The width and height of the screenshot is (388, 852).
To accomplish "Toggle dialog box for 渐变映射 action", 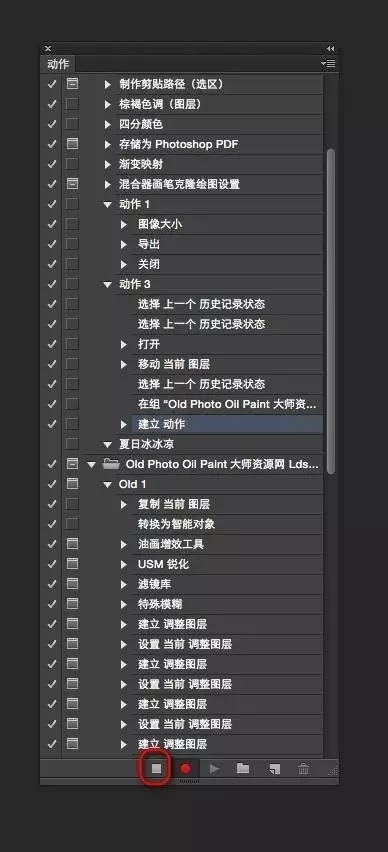I will (72, 164).
